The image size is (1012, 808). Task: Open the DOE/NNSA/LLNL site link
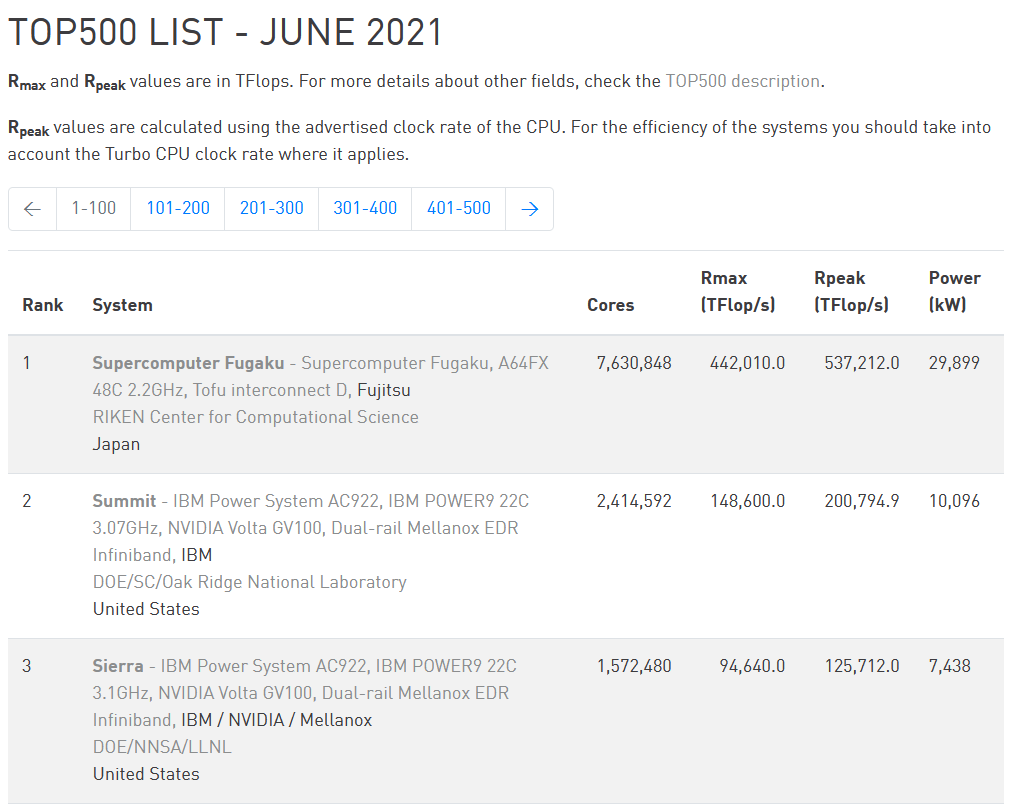pyautogui.click(x=162, y=747)
